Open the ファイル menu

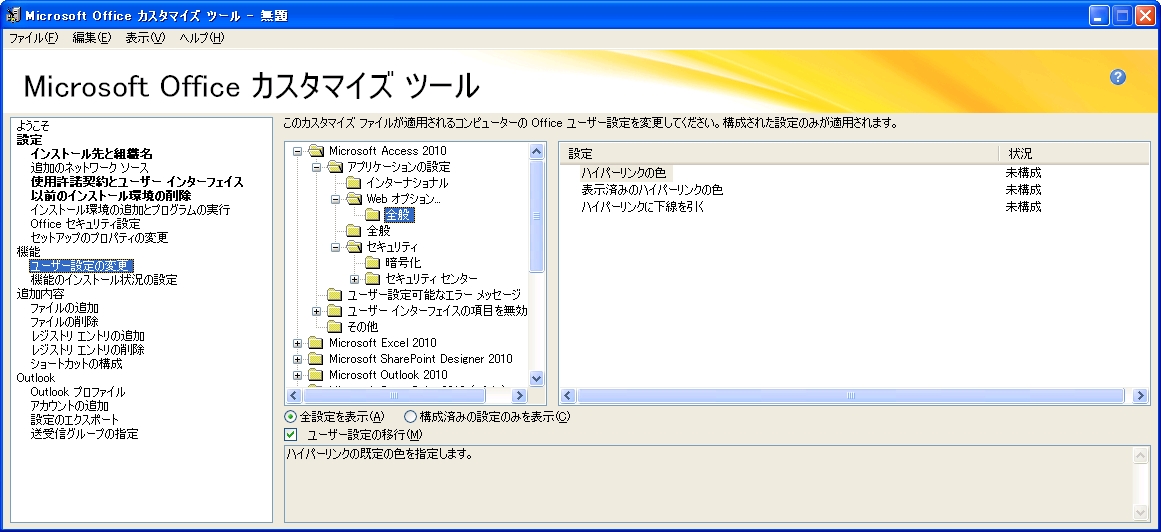tap(33, 38)
